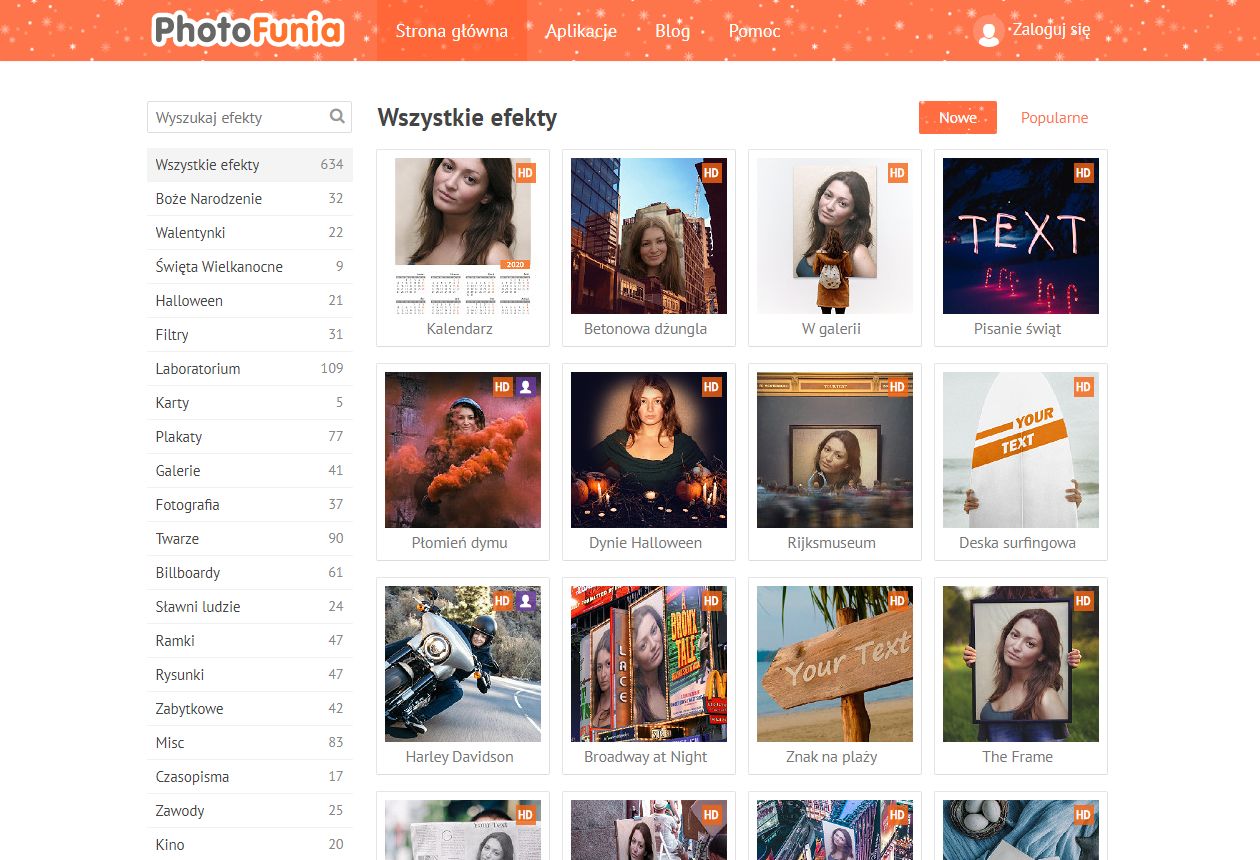Click HD badge on The Frame
Screen dimensions: 1260x860
[x=1084, y=601]
